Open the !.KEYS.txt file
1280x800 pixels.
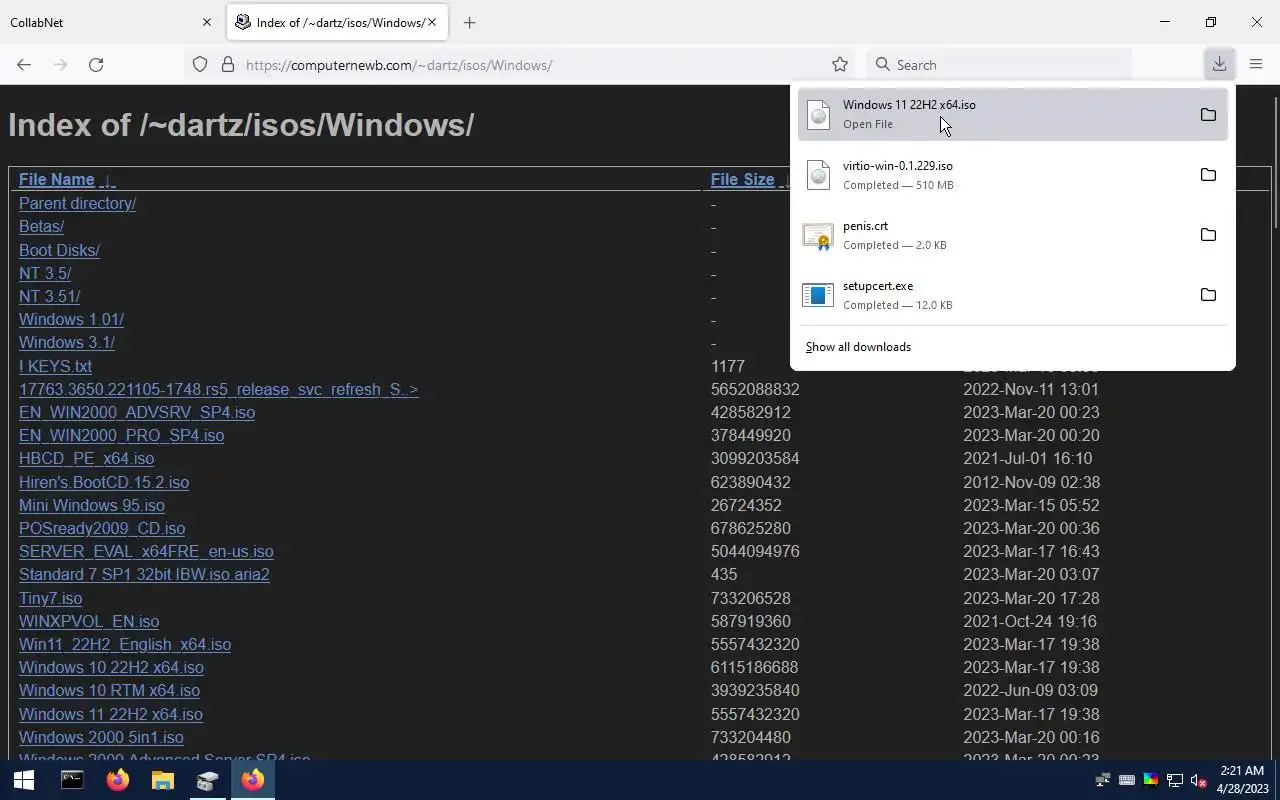pos(55,366)
